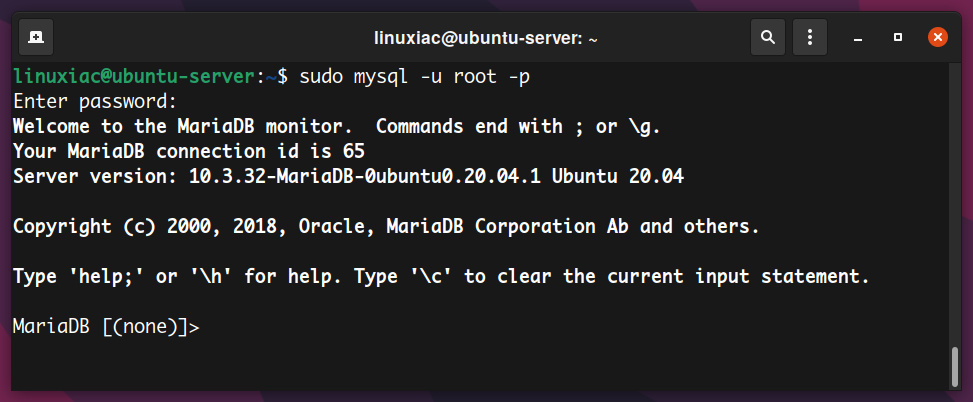Click the linuxiac@ubuntu-server window title
Viewport: 973px width, 402px height.
tap(486, 38)
